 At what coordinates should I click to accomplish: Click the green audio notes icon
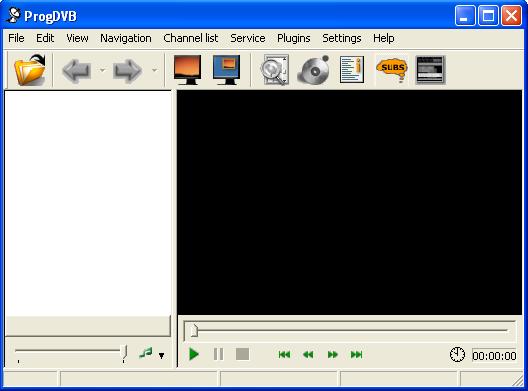146,353
